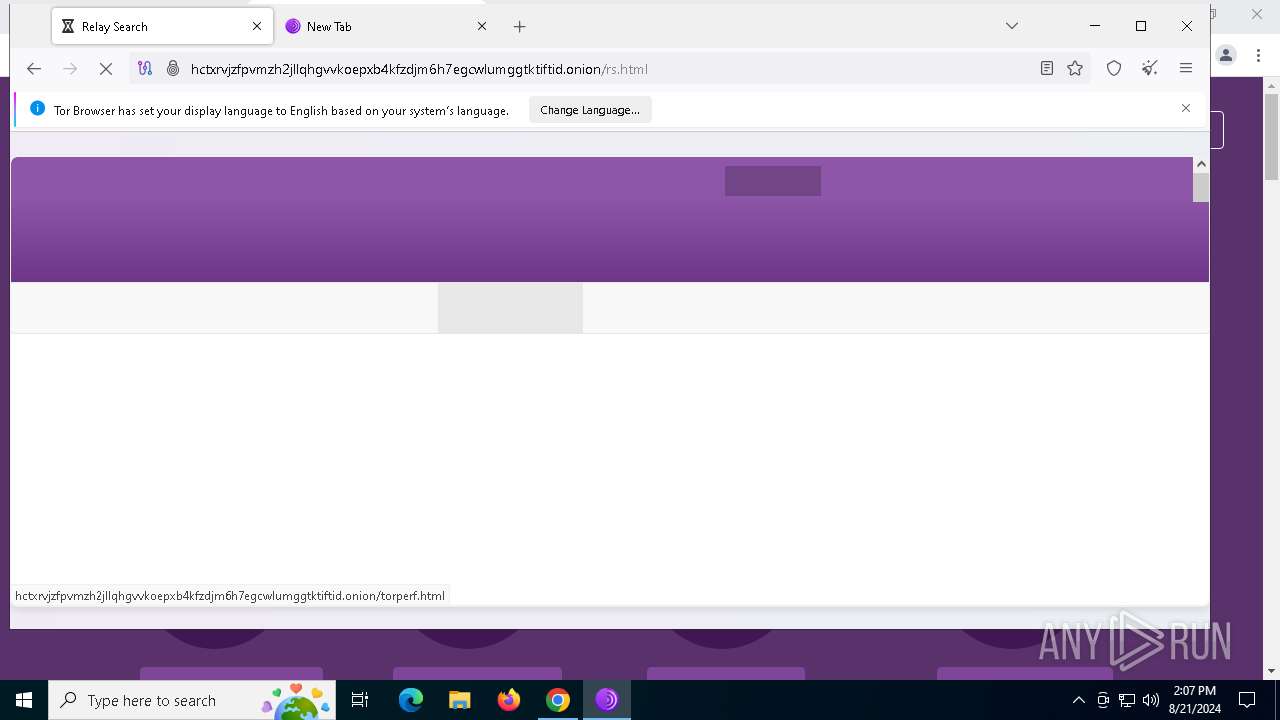Click the dark purple header placeholder button
Screen dimensions: 1280x720
[773, 181]
